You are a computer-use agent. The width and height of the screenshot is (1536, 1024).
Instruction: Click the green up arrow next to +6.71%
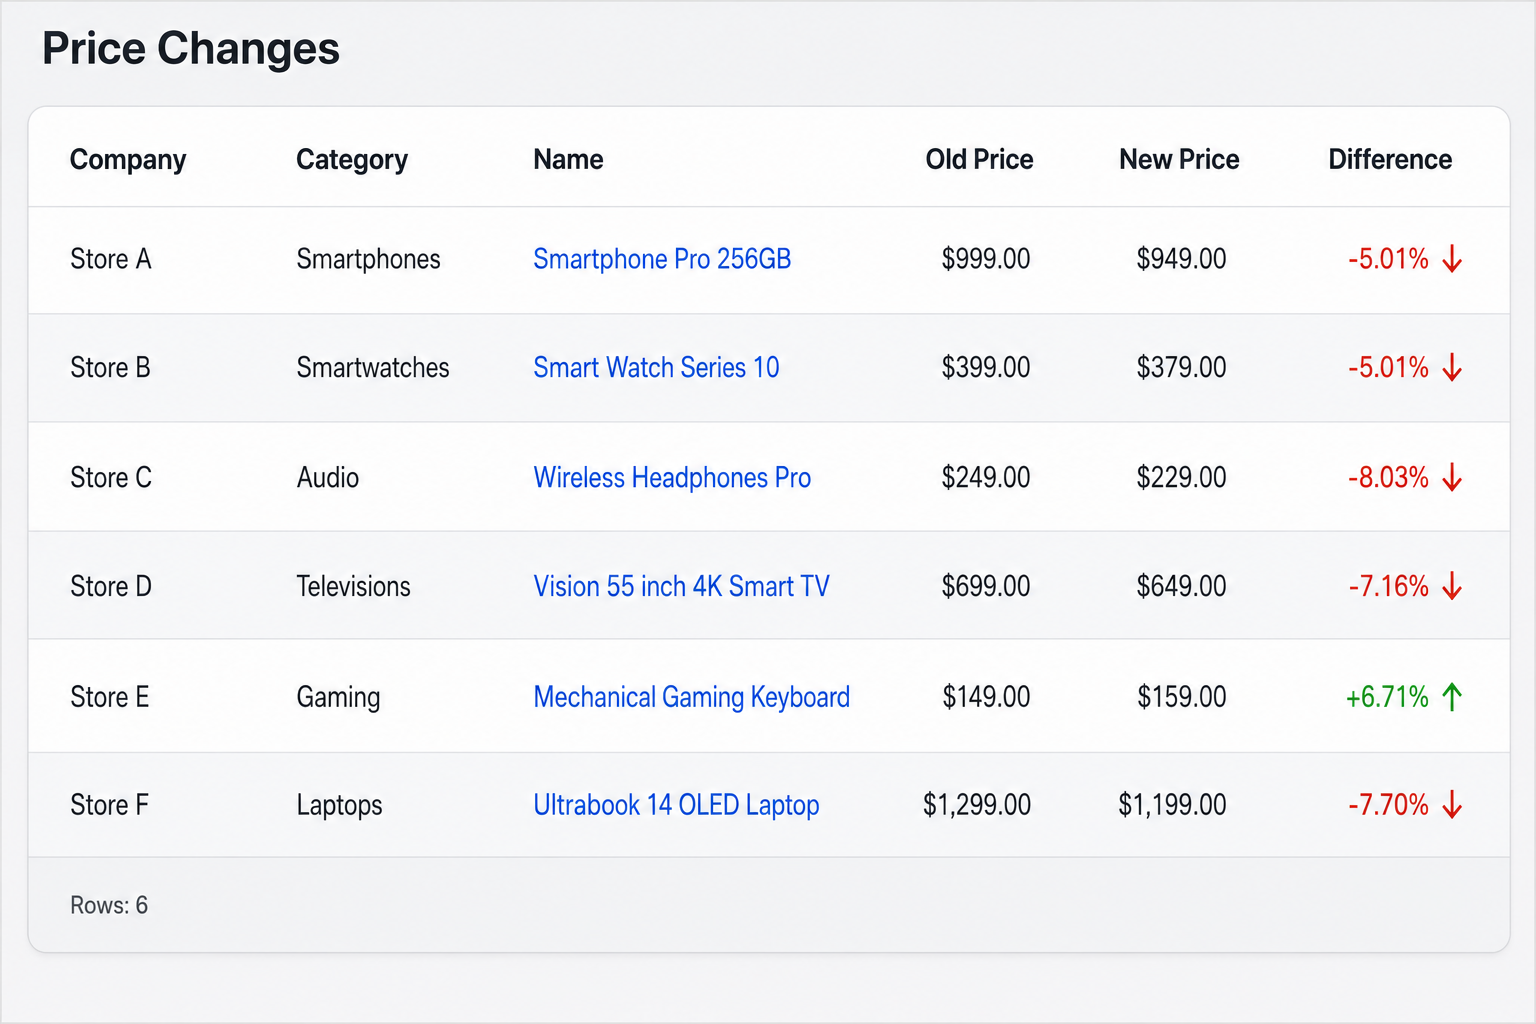(1452, 697)
